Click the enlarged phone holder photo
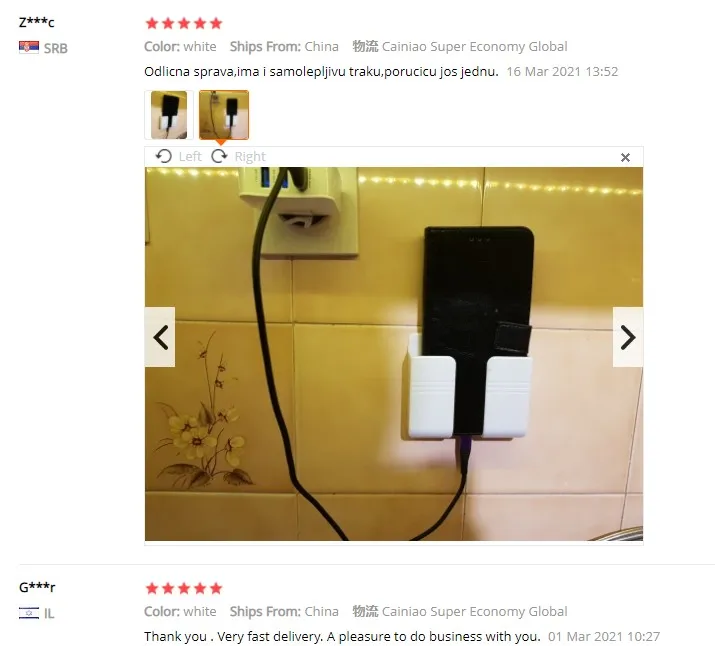 [394, 354]
